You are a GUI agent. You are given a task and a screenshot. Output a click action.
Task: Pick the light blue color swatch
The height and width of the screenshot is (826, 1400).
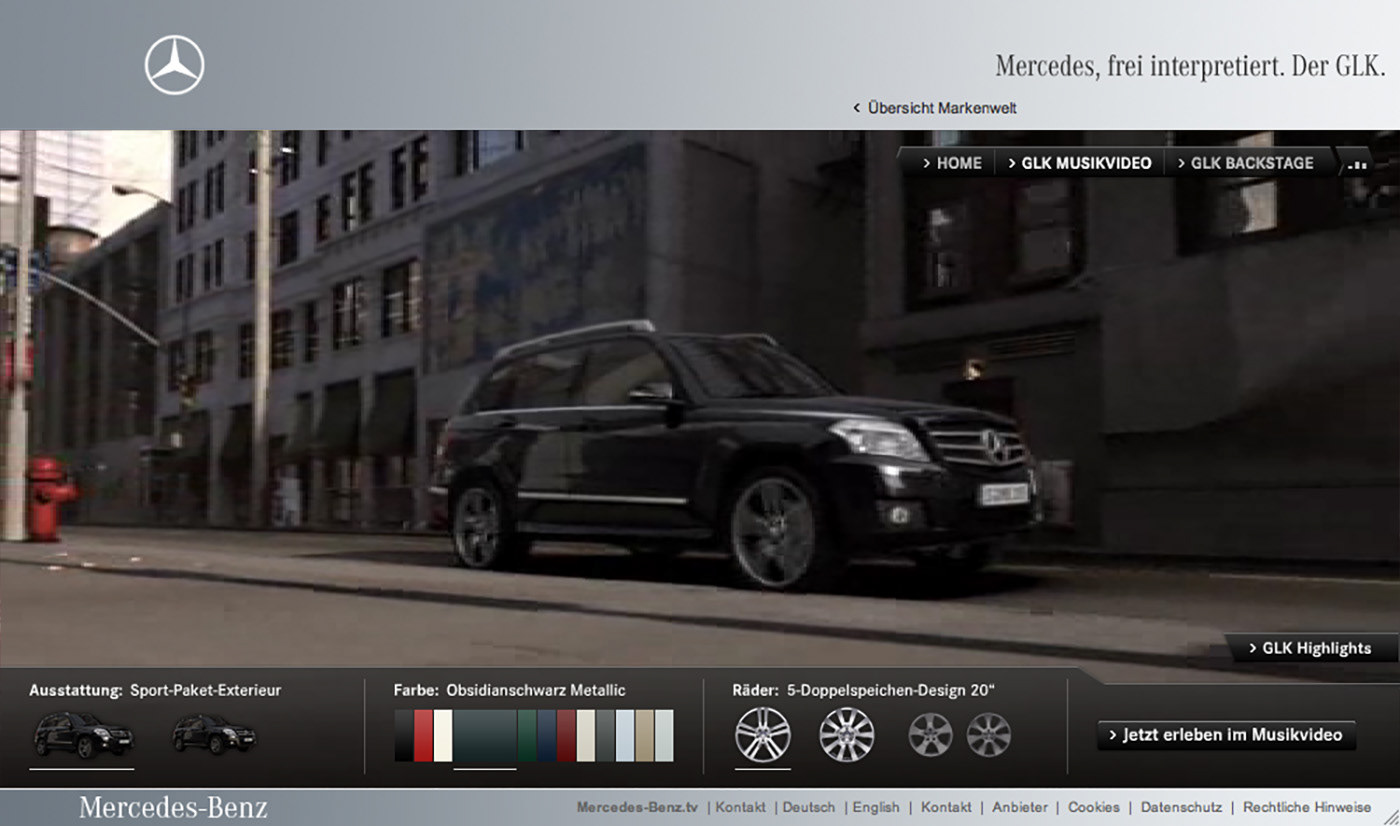tap(625, 736)
